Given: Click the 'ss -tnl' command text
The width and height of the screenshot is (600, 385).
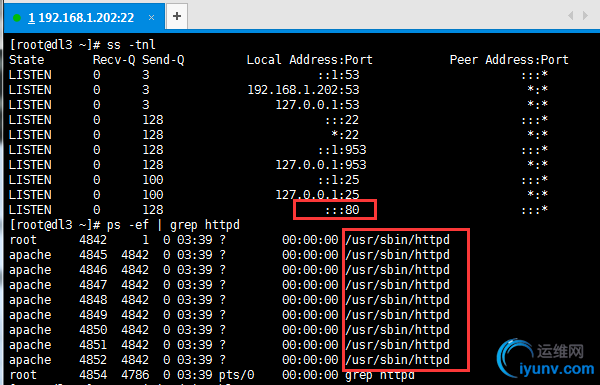Looking at the screenshot, I should [x=131, y=45].
